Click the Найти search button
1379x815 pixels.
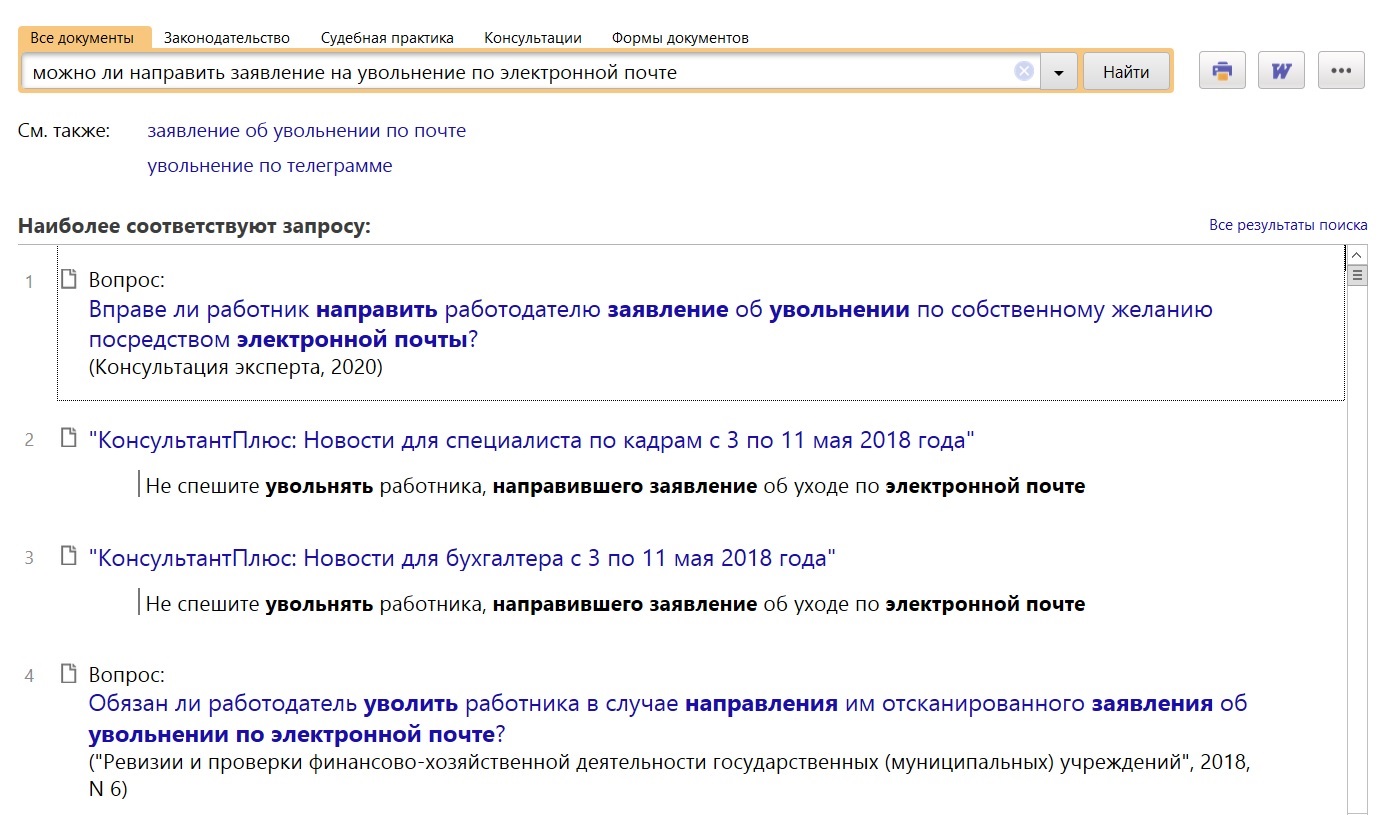coord(1126,72)
